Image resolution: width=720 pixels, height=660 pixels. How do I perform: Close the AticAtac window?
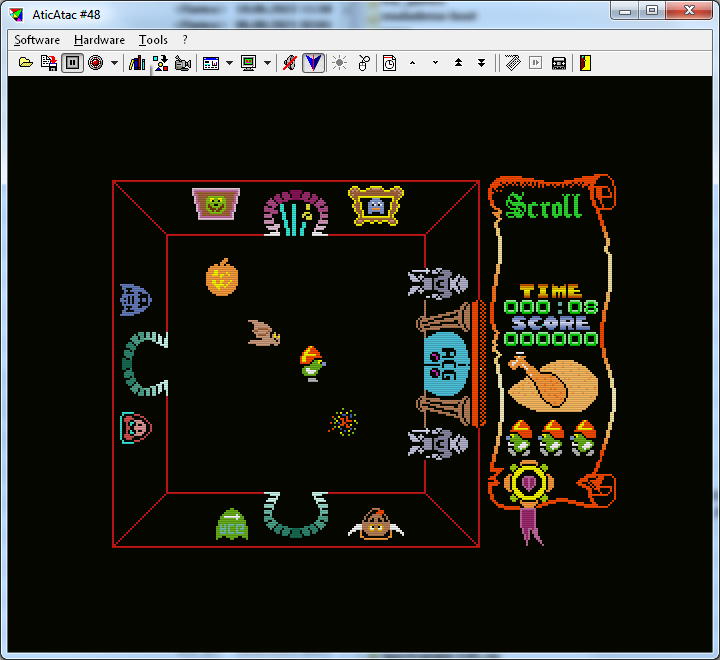point(689,11)
